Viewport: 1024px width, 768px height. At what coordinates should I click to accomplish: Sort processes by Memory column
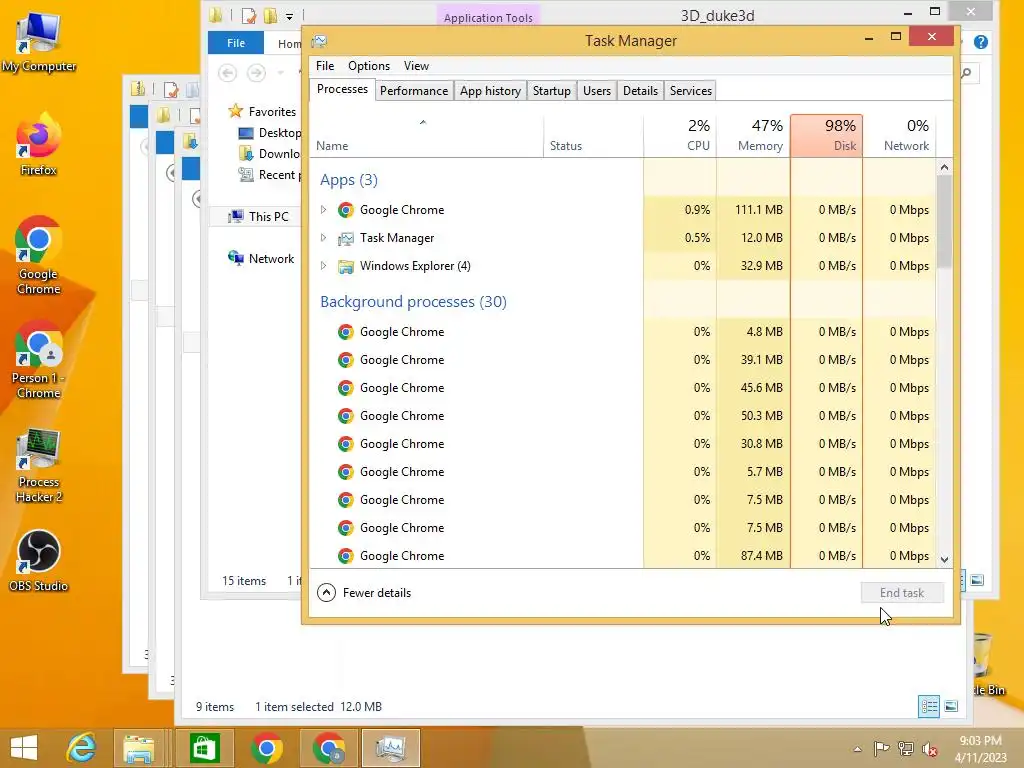coord(754,136)
